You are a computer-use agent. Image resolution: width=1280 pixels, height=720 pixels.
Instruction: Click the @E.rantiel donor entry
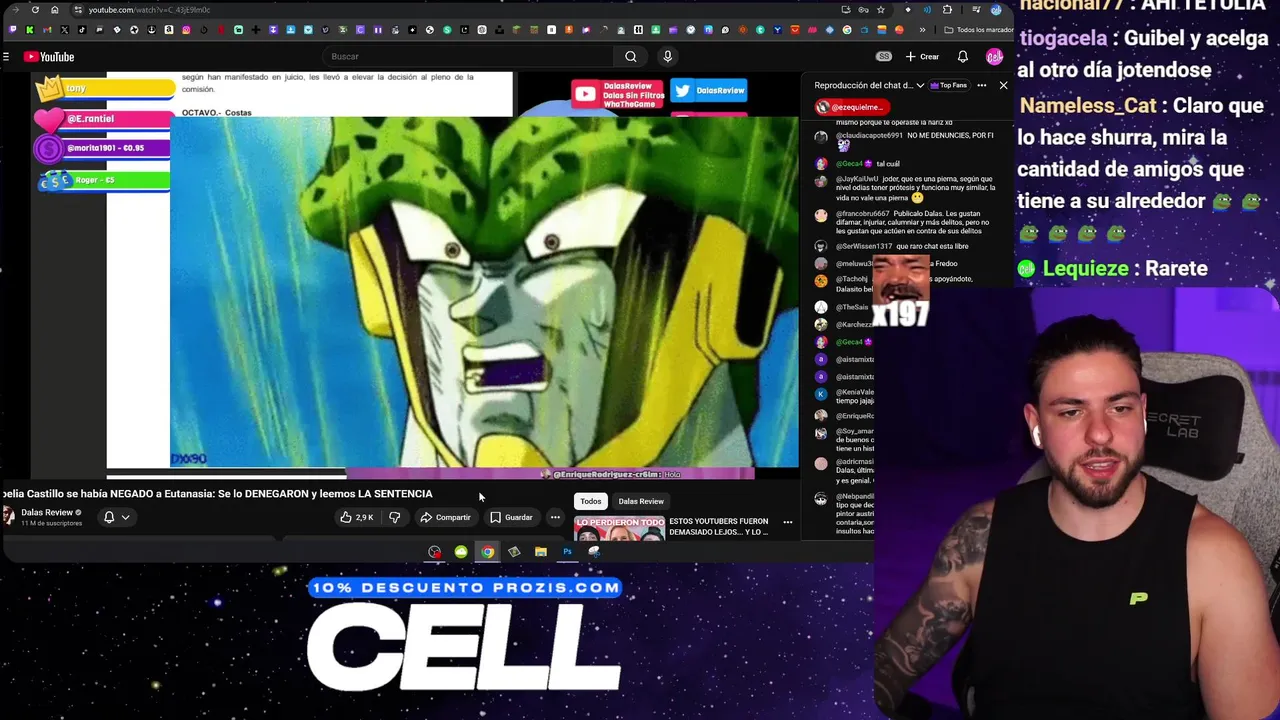[x=105, y=119]
